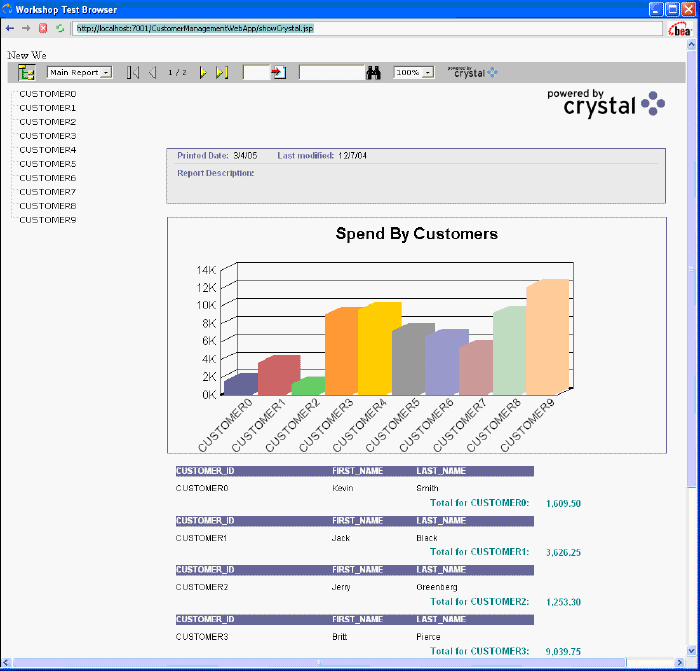700x671 pixels.
Task: Click the last name Pierce
Action: tap(428, 637)
